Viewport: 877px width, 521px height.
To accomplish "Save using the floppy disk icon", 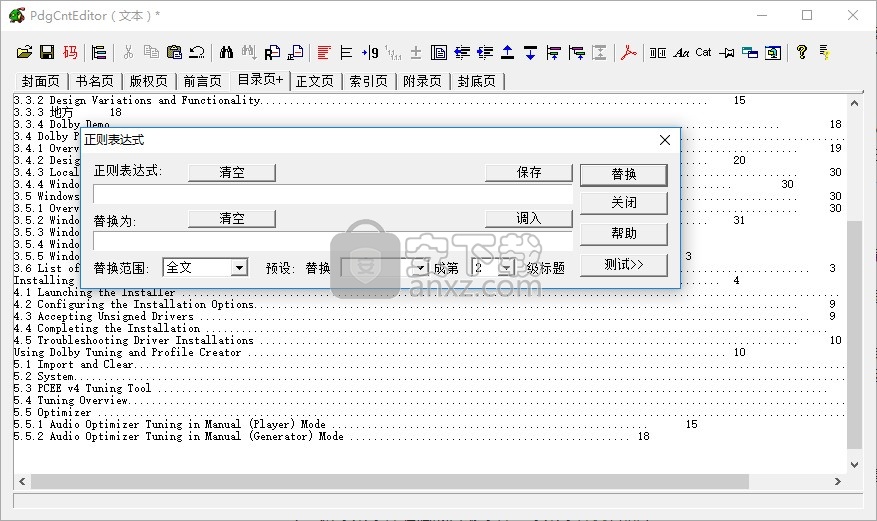I will [47, 53].
